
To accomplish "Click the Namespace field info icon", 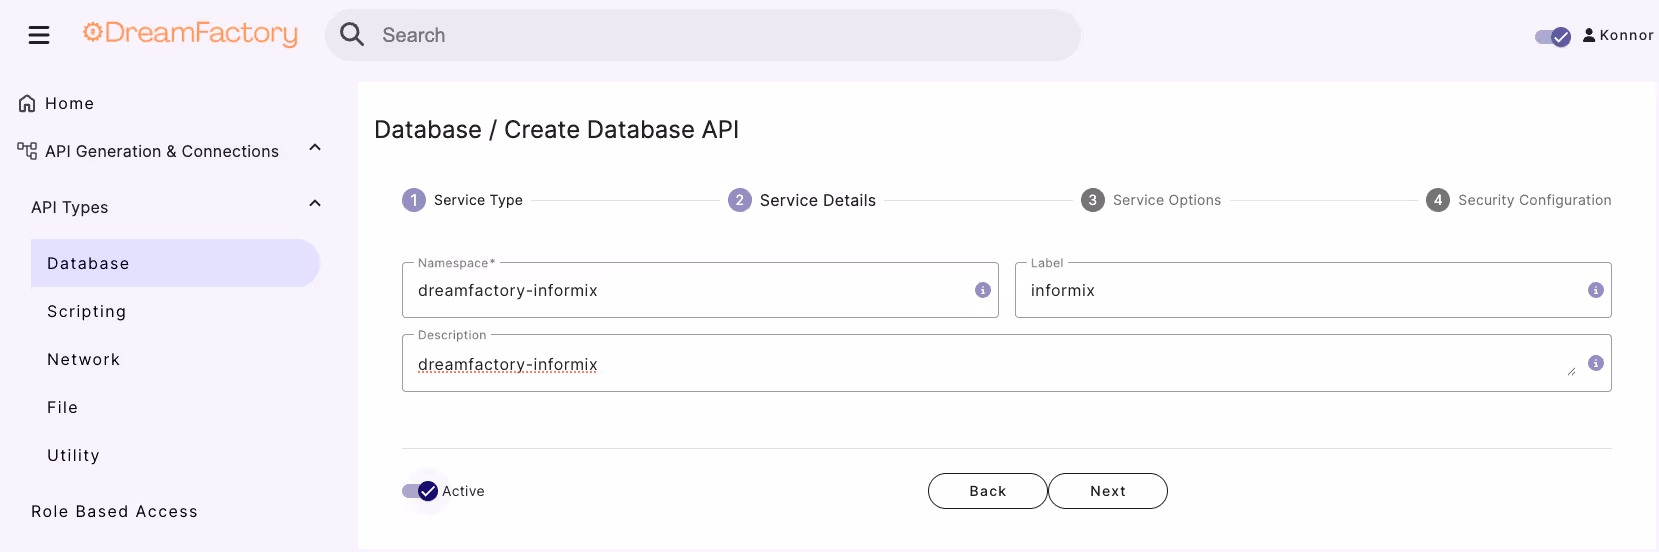I will click(983, 290).
